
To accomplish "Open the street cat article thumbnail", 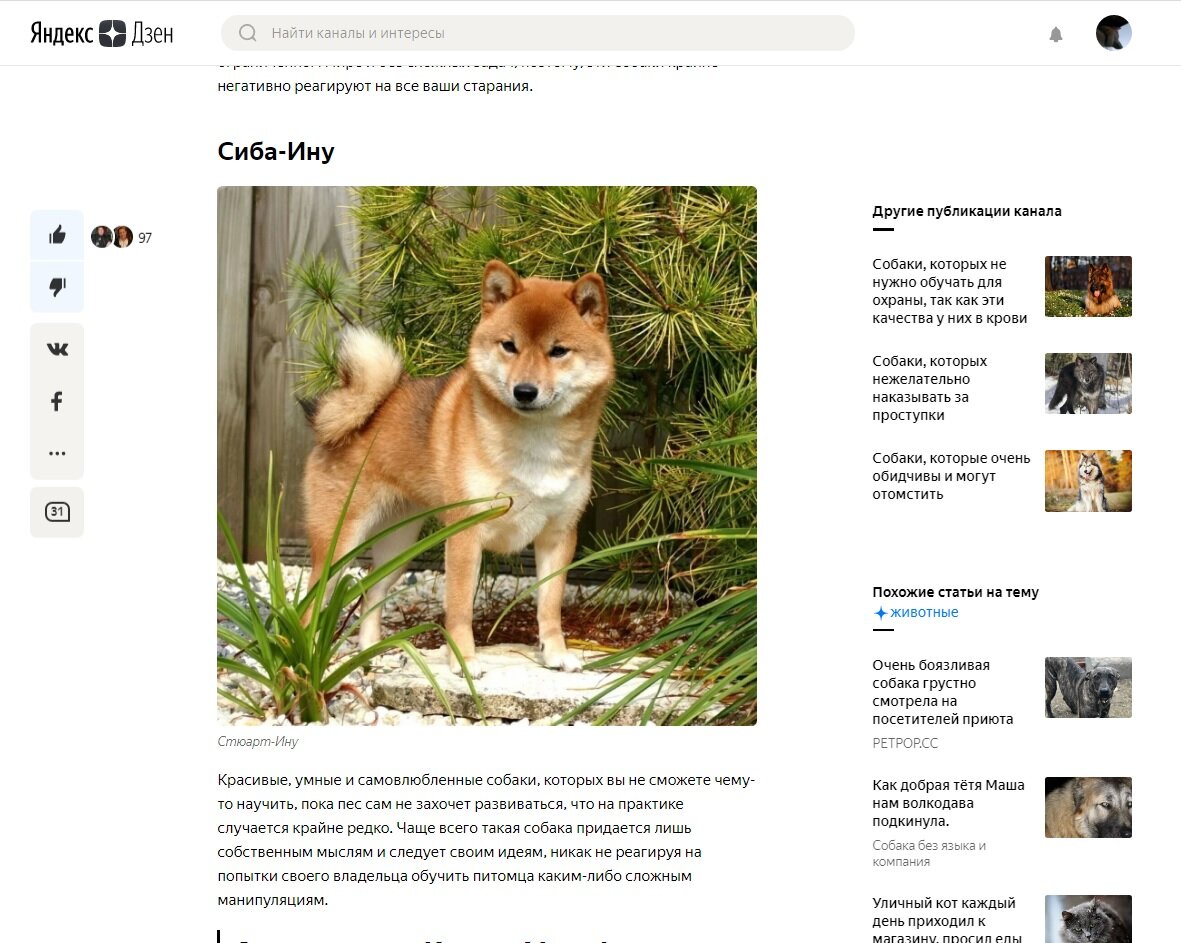I will 1088,919.
